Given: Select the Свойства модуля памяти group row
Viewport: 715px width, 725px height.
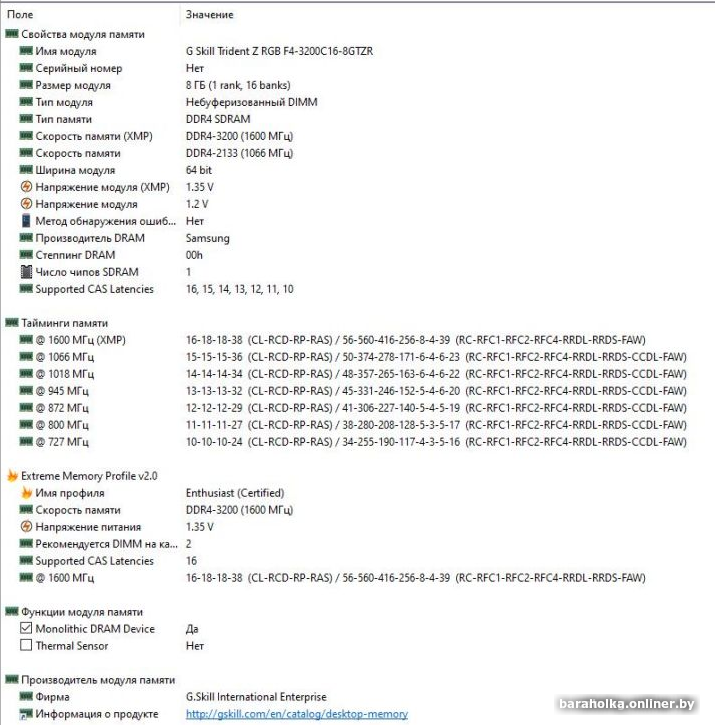Looking at the screenshot, I should 83,34.
